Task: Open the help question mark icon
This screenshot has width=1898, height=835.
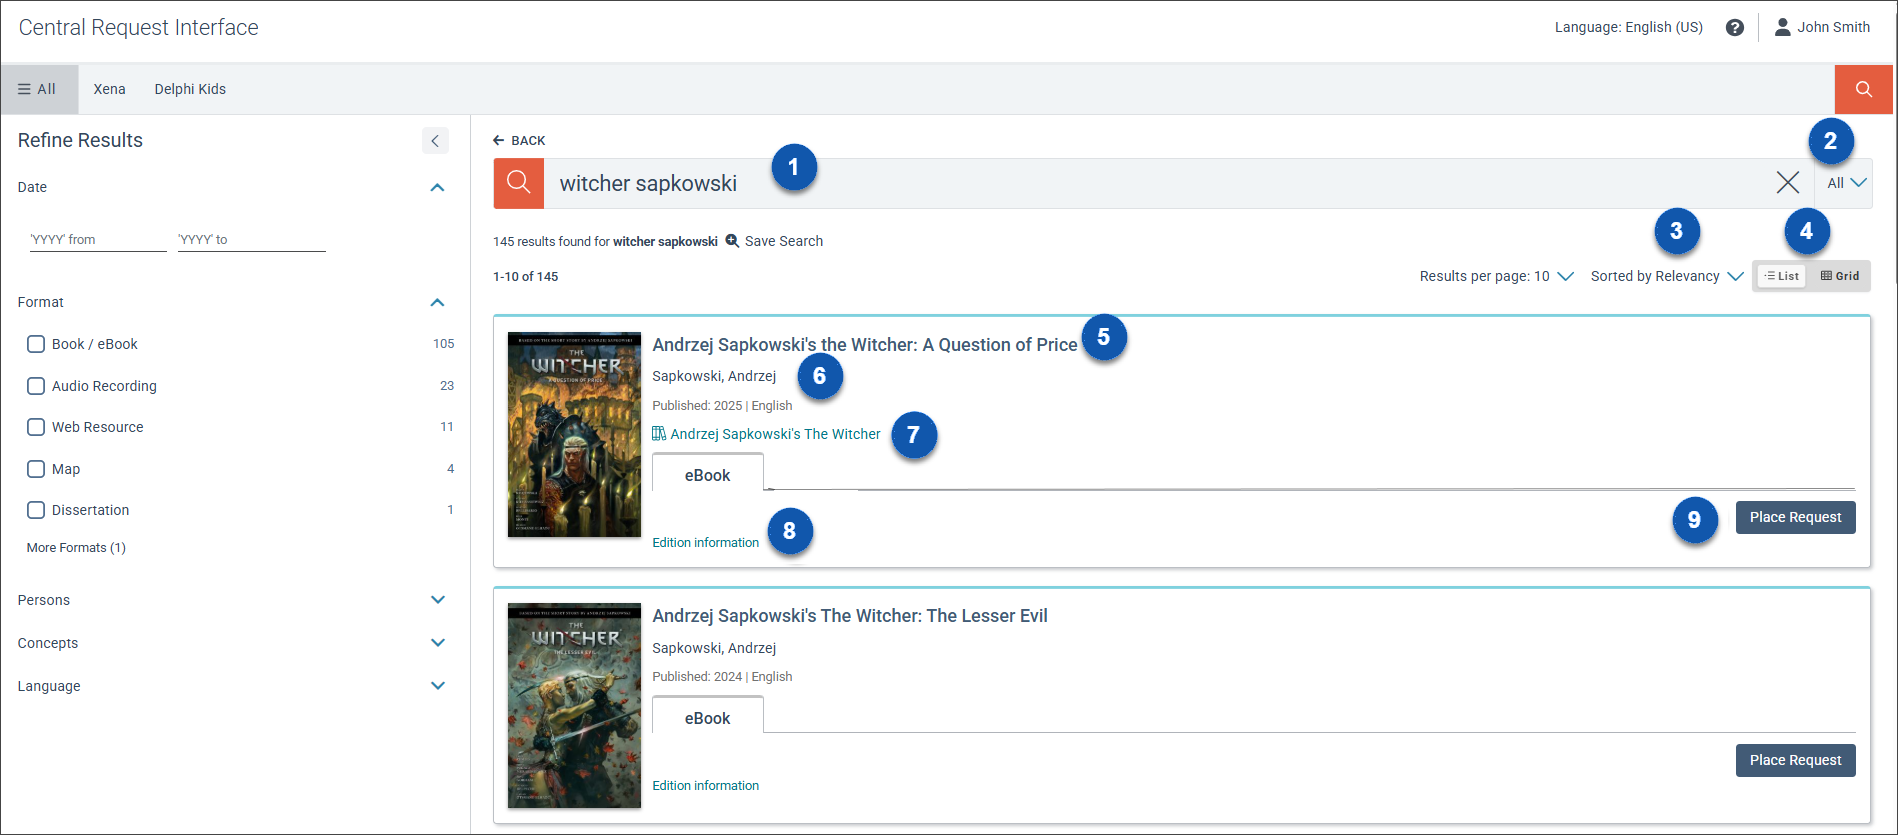Action: tap(1735, 28)
